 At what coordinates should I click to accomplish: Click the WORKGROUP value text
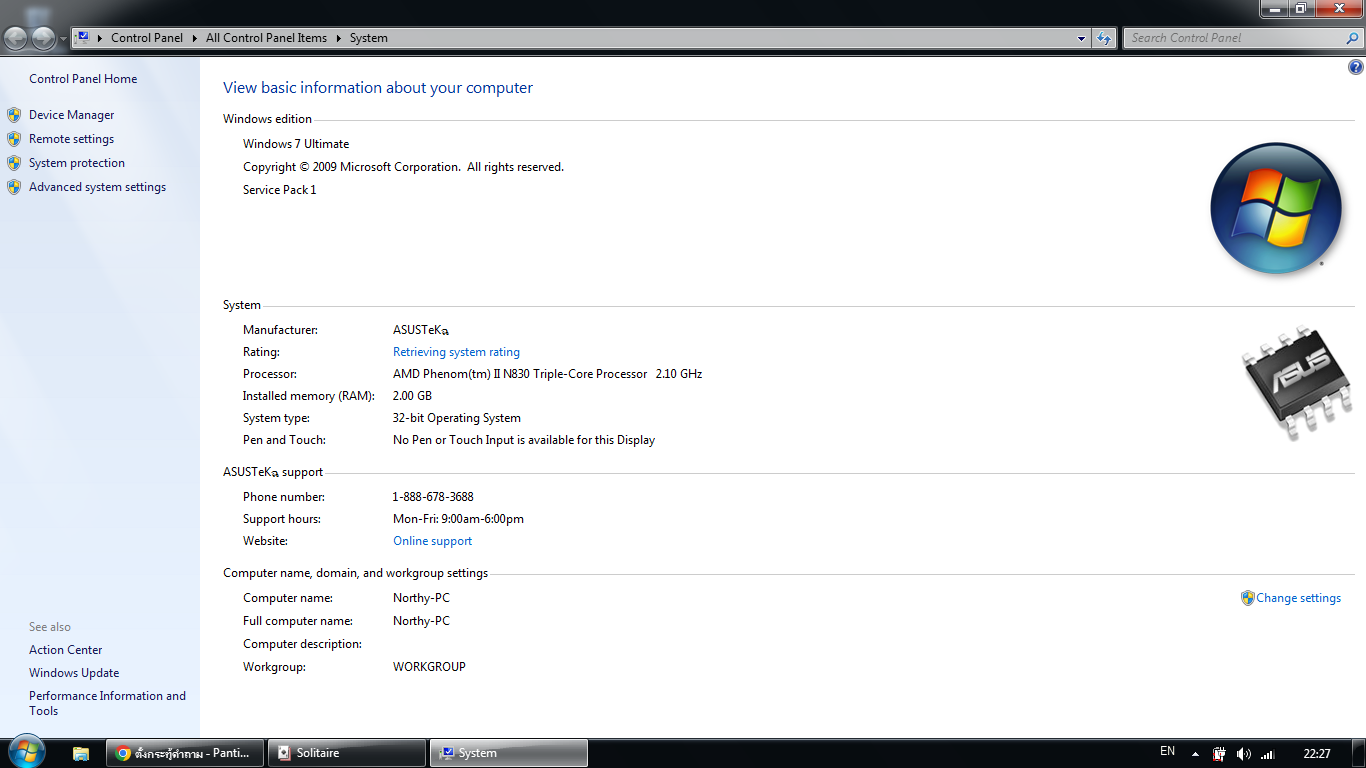click(x=429, y=667)
